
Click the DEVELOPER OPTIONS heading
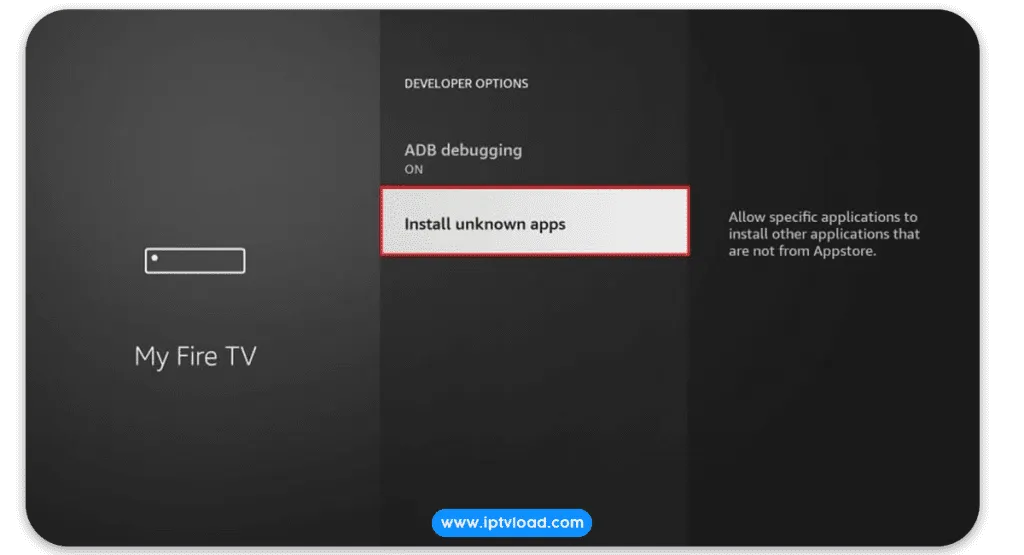(x=466, y=84)
